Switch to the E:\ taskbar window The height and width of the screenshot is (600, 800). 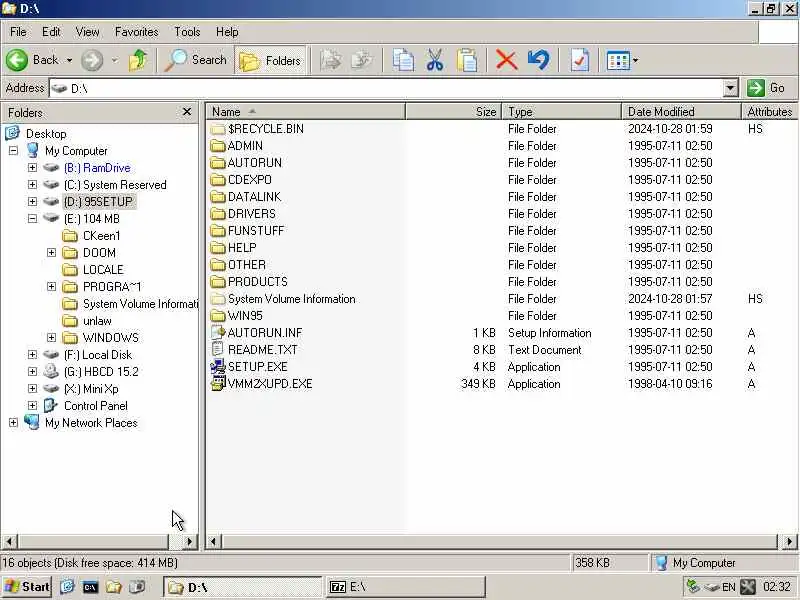click(x=406, y=587)
